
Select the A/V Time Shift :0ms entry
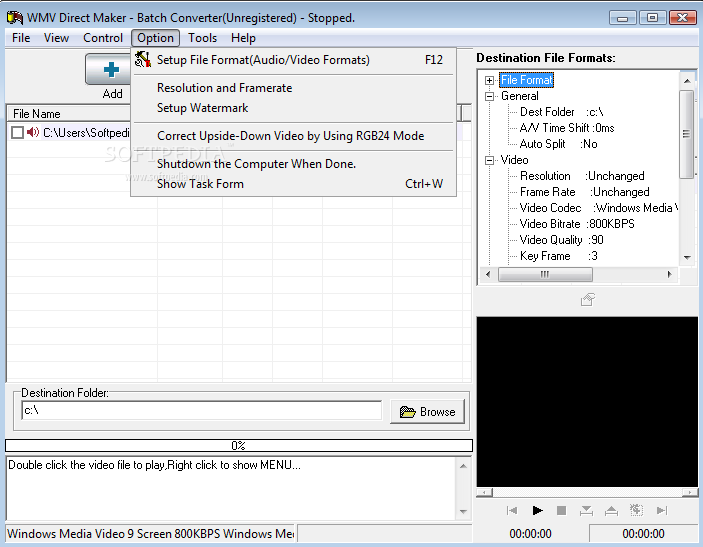coord(567,128)
